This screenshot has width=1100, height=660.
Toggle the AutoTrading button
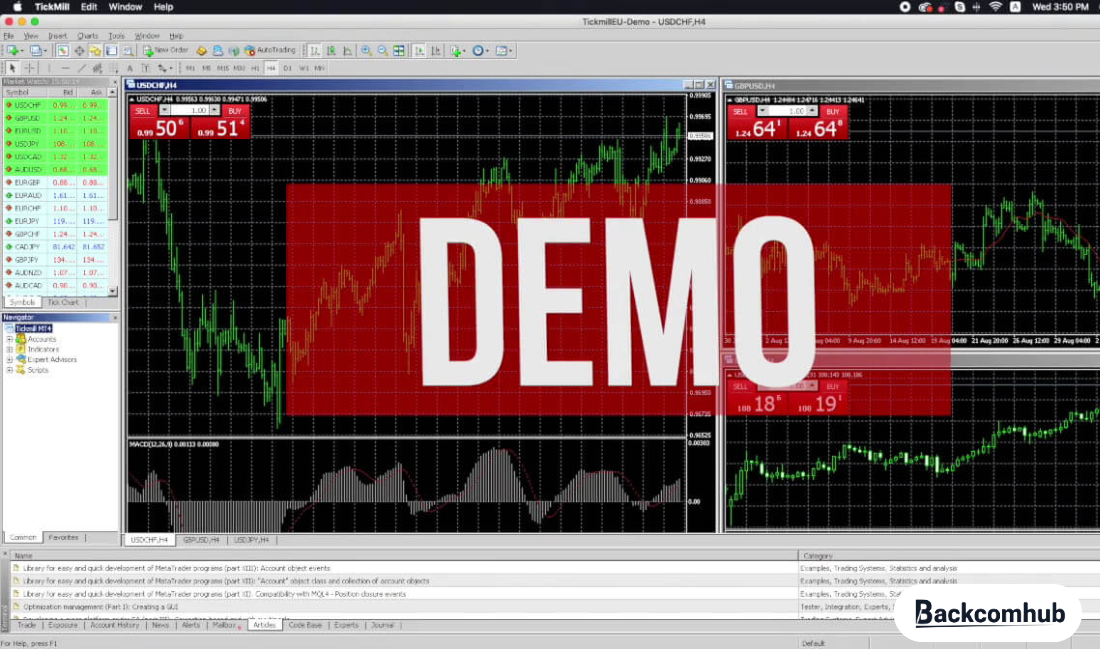269,50
